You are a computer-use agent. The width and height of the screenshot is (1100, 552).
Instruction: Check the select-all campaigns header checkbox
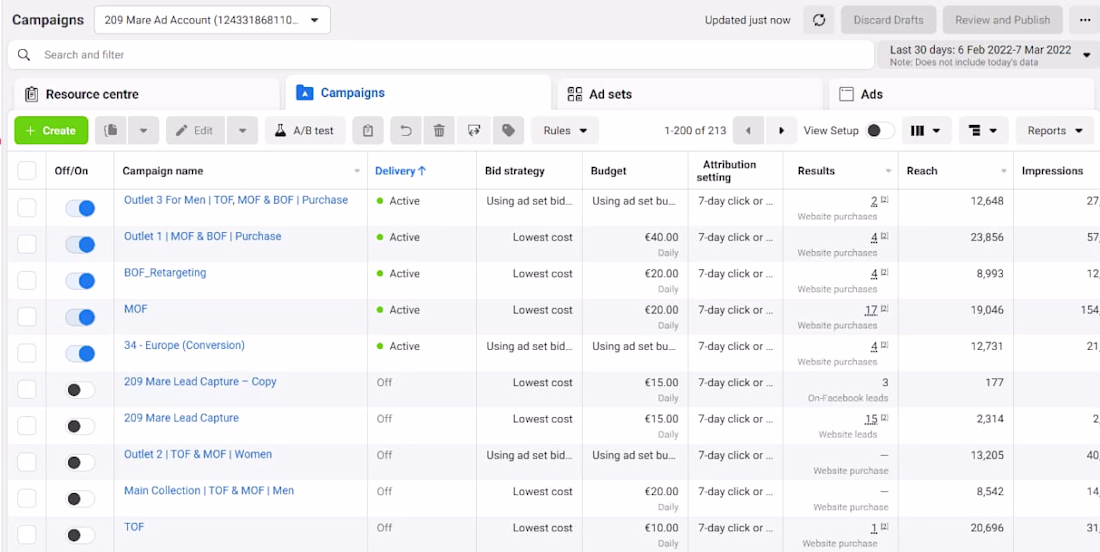(x=27, y=170)
